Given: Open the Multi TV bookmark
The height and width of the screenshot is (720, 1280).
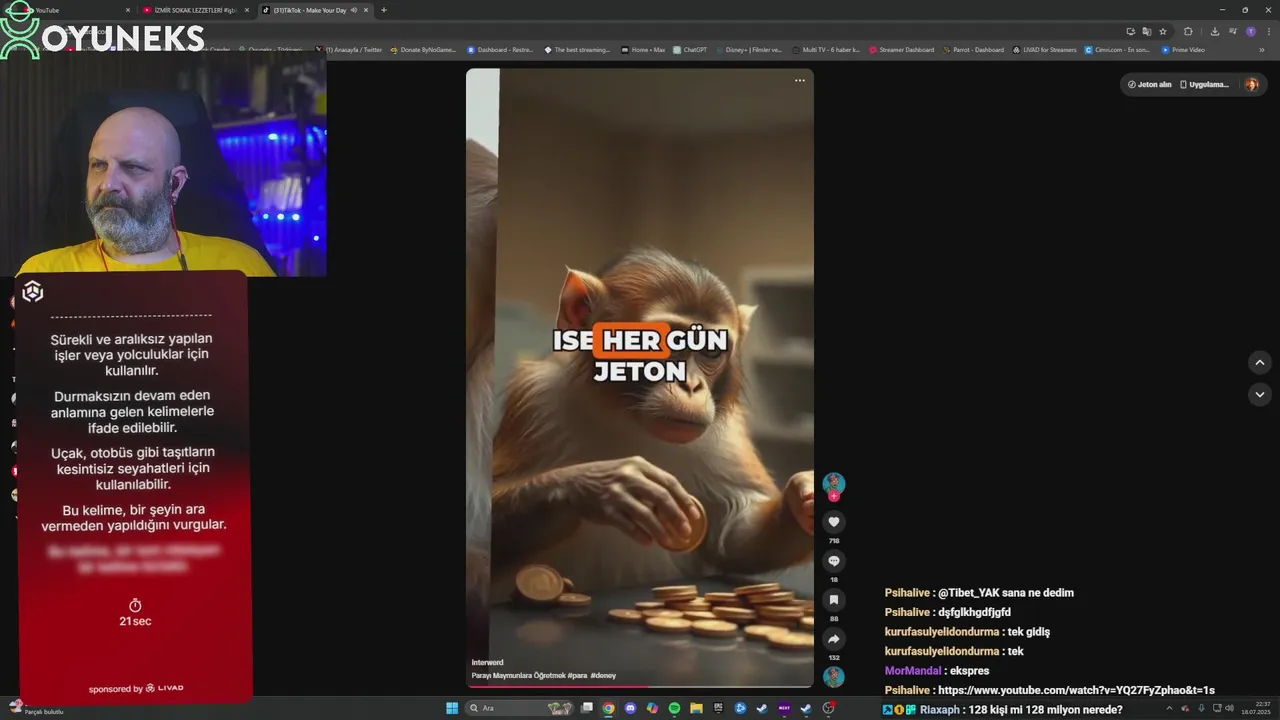Looking at the screenshot, I should click(x=826, y=49).
